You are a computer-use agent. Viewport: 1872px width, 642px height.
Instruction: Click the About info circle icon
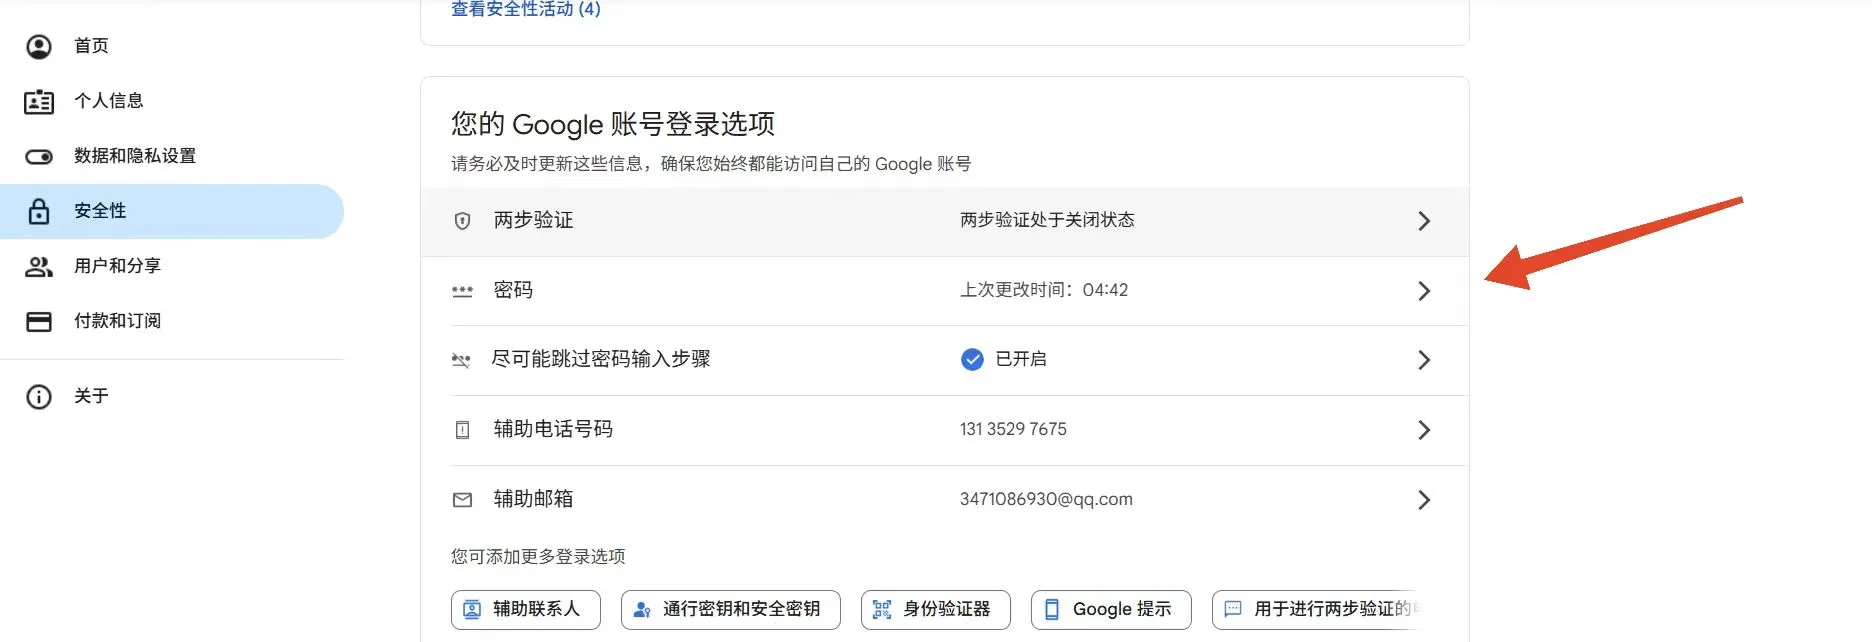tap(39, 396)
